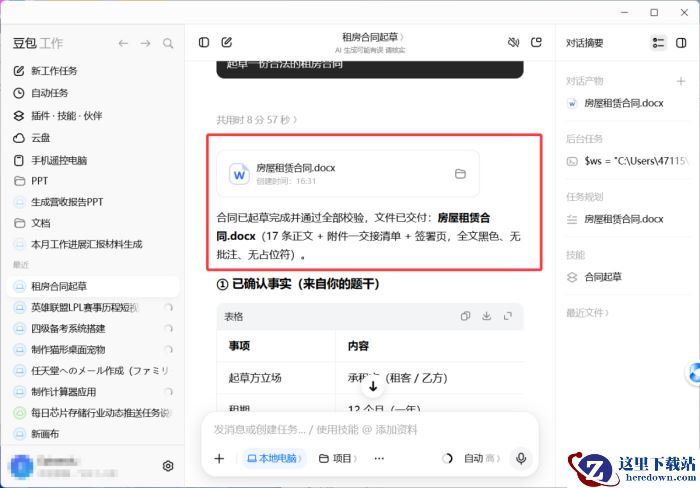Open 自动任务 in the sidebar
Image resolution: width=700 pixels, height=488 pixels.
point(41,93)
